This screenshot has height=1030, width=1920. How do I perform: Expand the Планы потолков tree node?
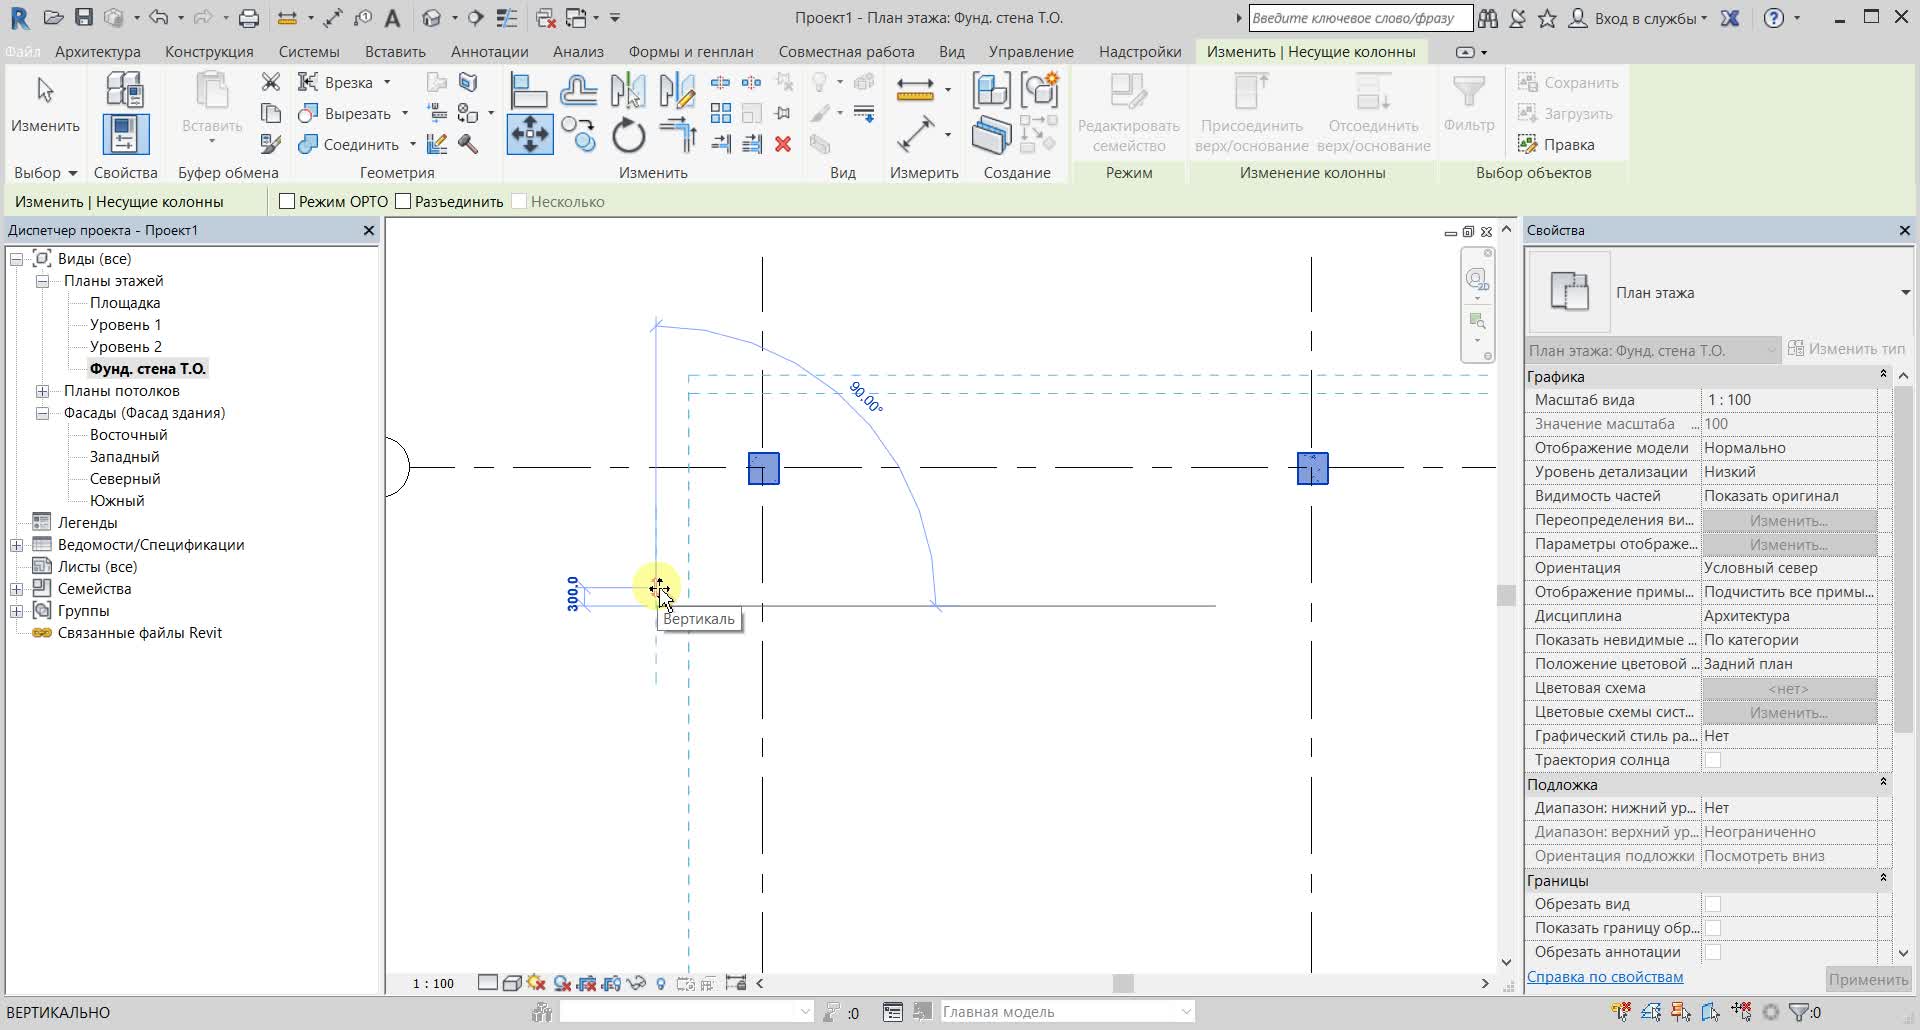point(43,391)
